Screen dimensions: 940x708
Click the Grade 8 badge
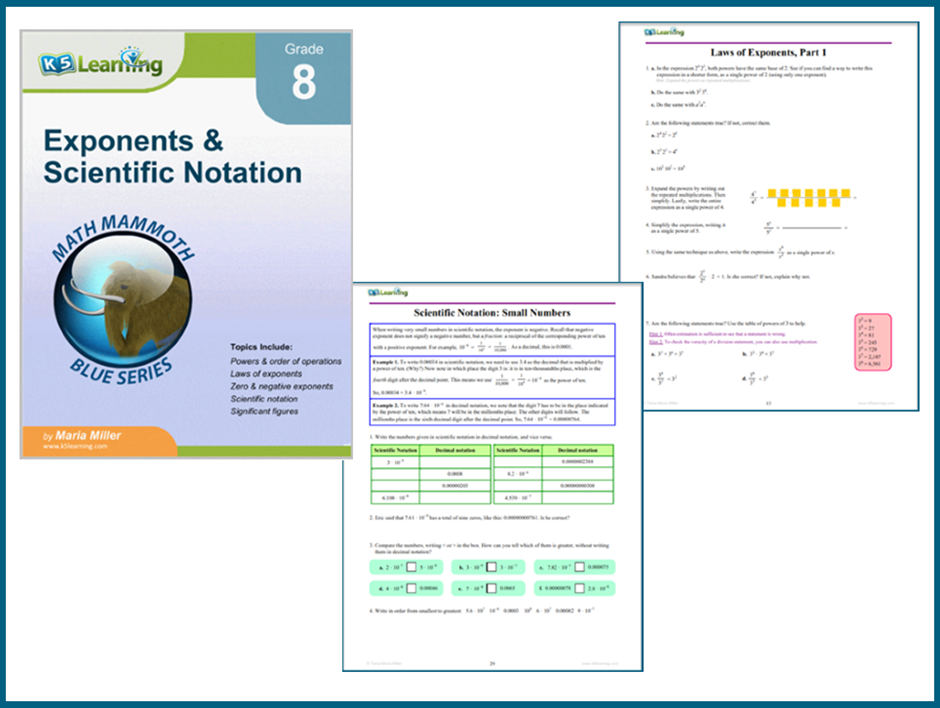click(x=303, y=78)
